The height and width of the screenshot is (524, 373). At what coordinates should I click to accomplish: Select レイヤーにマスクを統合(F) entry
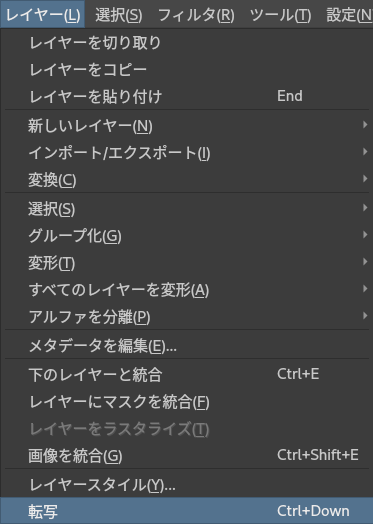point(187,402)
